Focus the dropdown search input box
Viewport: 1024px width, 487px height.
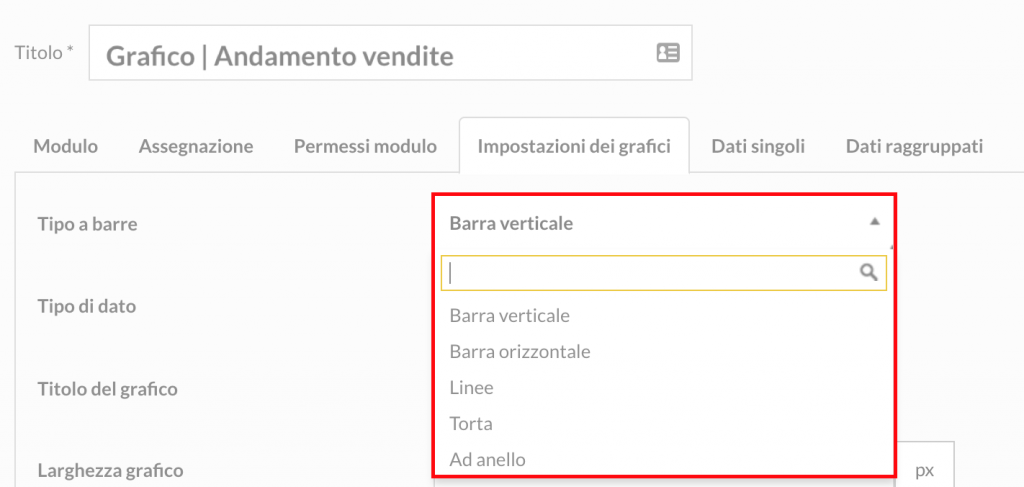664,273
